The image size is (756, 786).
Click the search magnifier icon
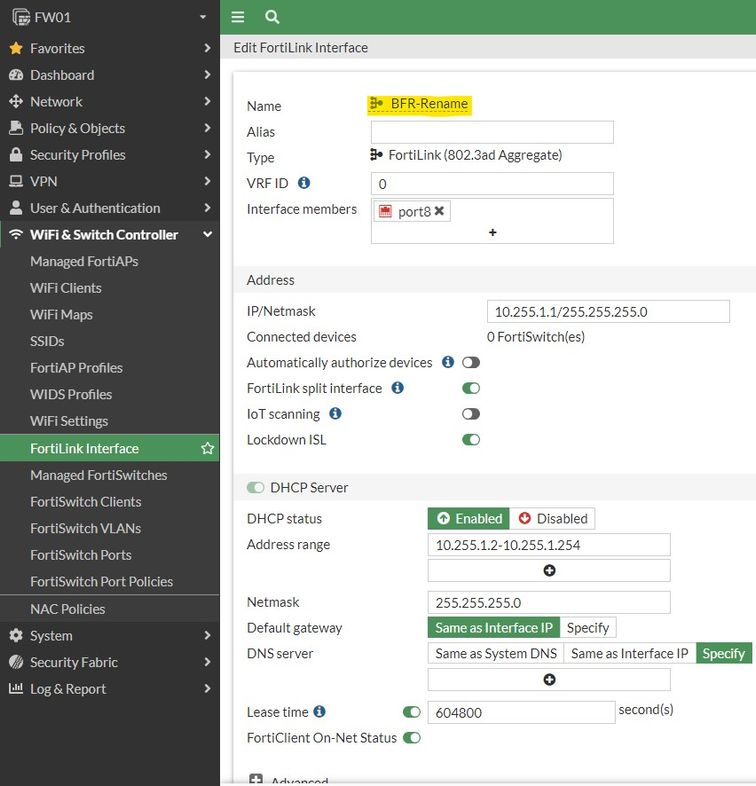(272, 17)
